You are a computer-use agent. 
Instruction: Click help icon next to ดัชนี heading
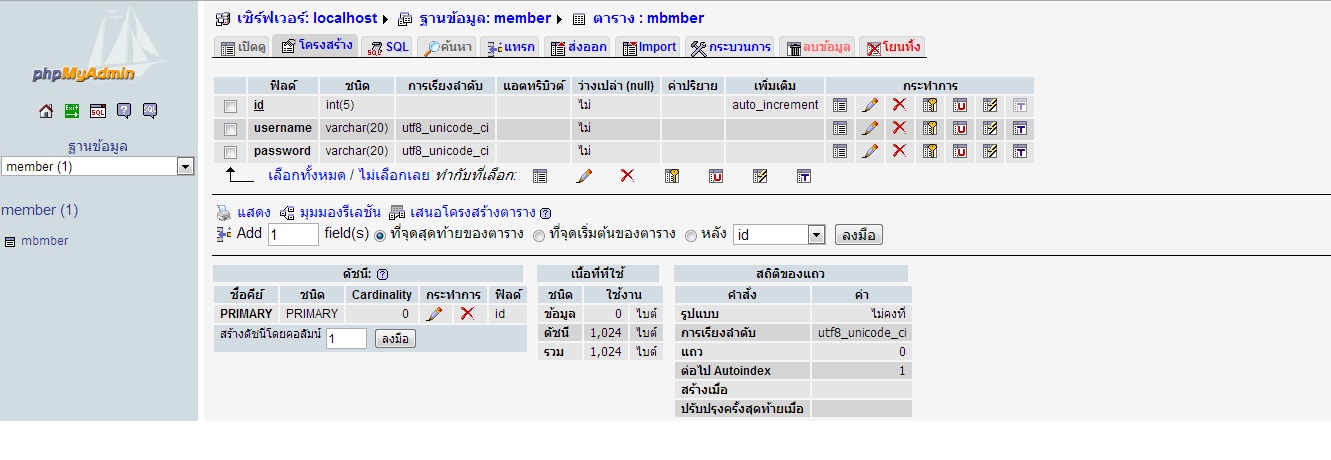[382, 273]
